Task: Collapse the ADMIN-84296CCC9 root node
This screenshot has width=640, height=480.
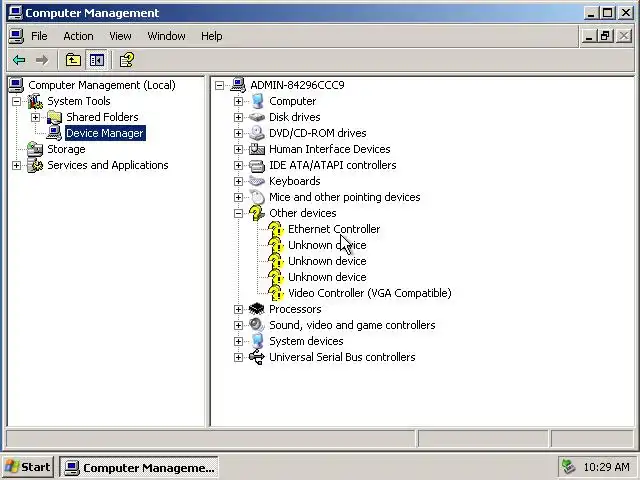Action: pos(220,85)
